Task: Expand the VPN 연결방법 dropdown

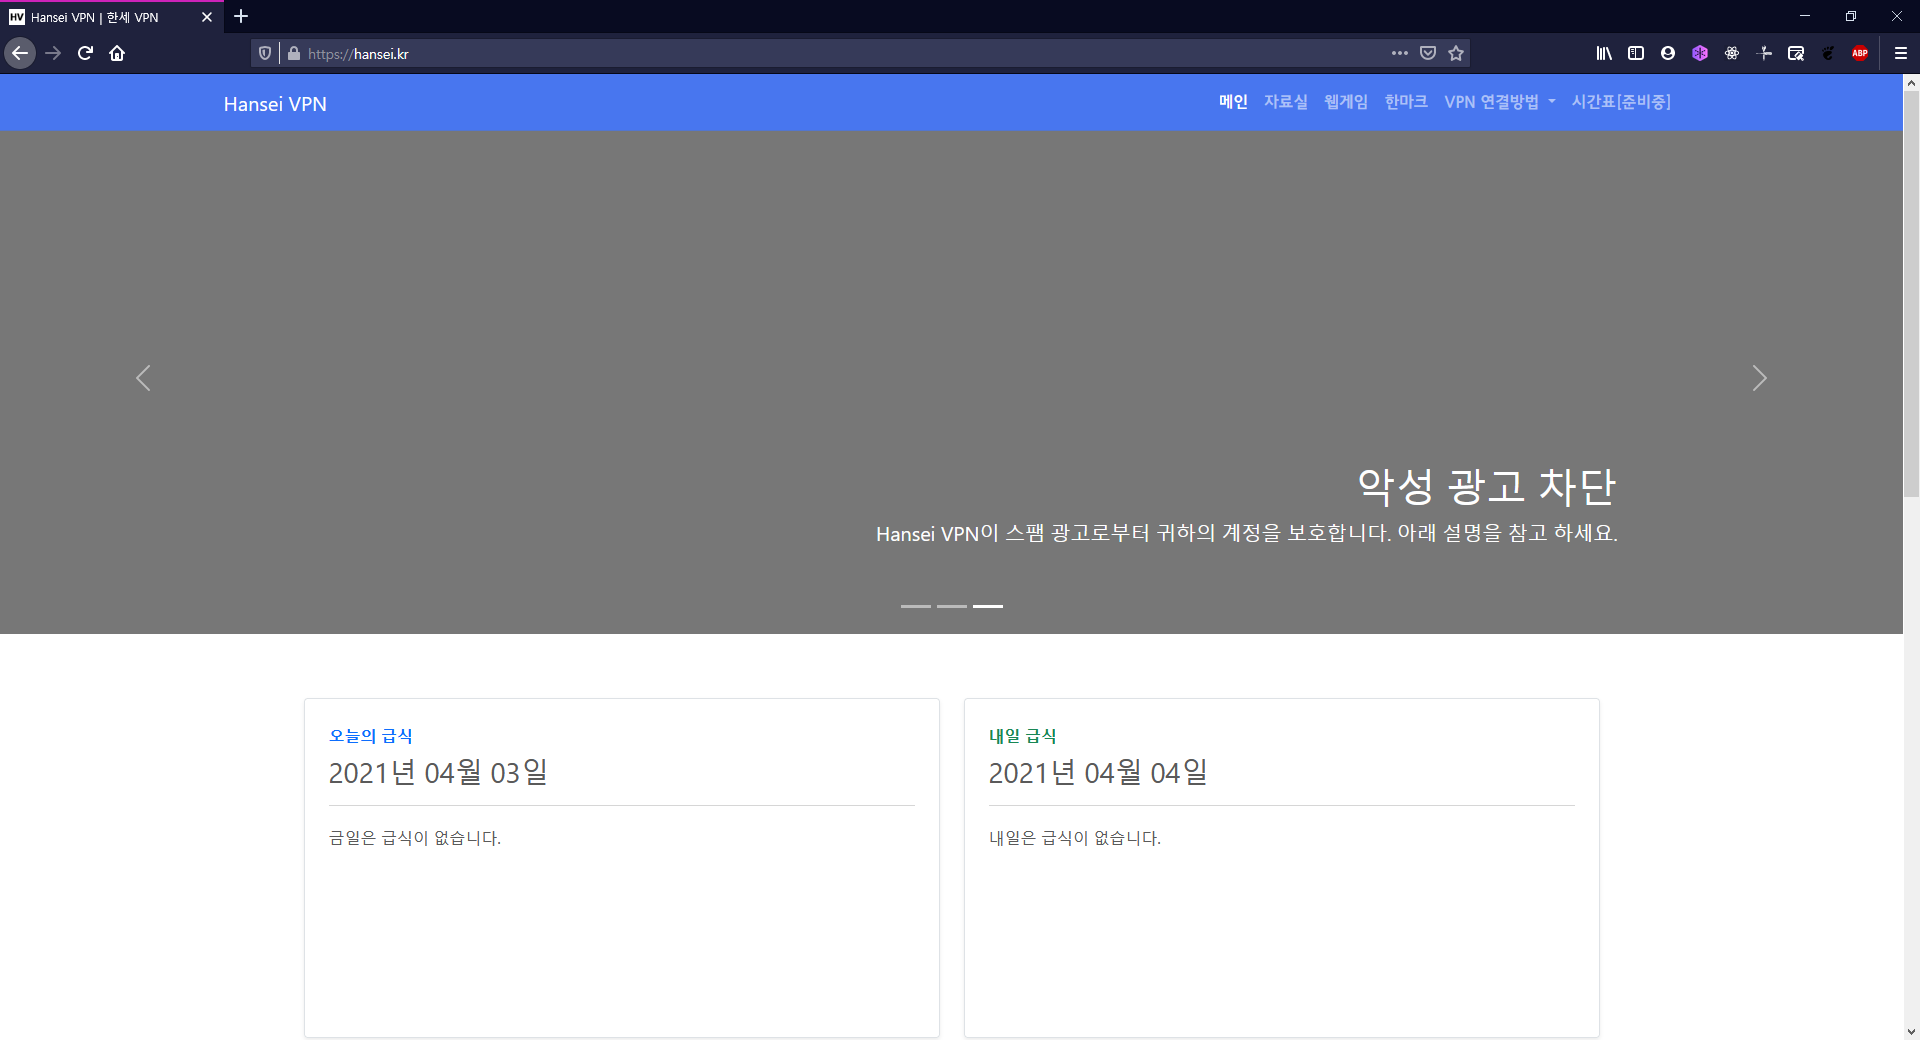Action: click(1499, 102)
